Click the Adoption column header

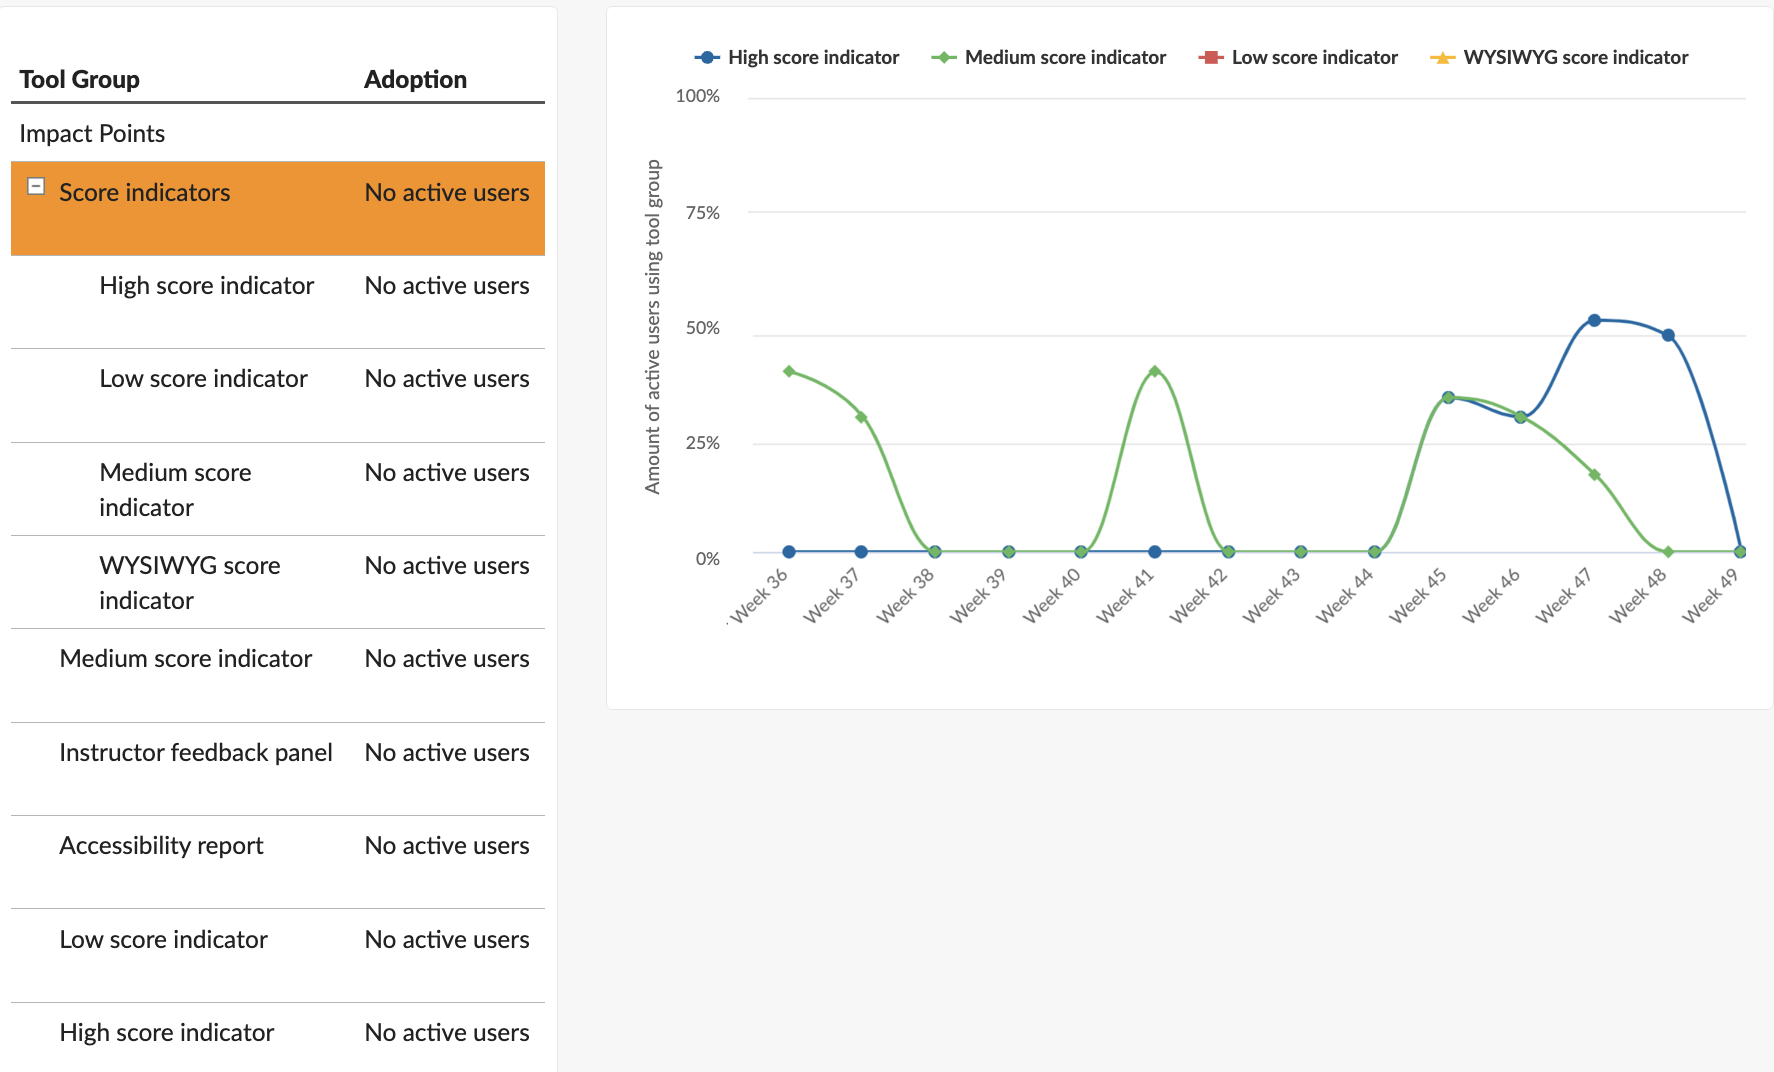pos(415,80)
